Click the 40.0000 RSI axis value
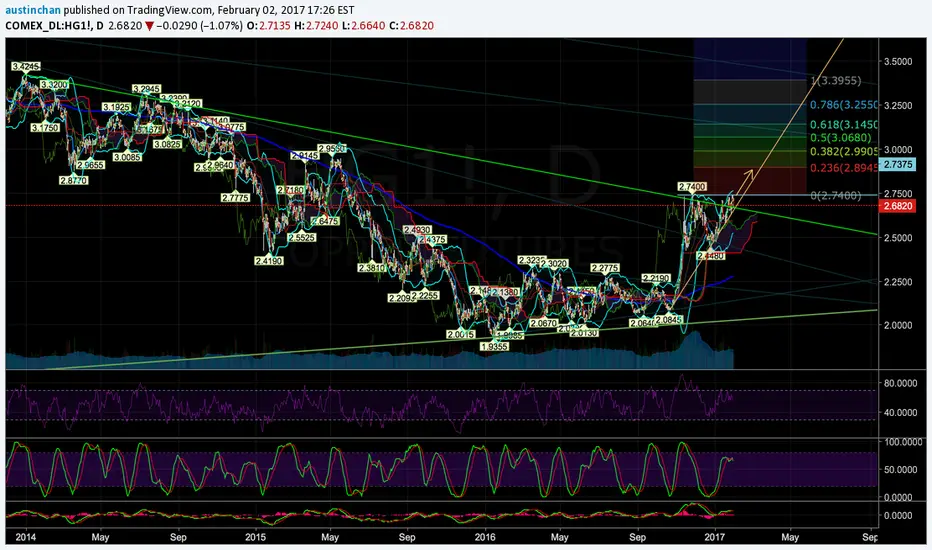The height and width of the screenshot is (550, 932). [900, 412]
